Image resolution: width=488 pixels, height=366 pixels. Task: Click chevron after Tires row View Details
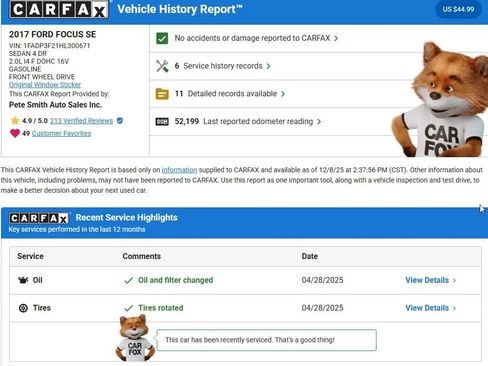[454, 308]
